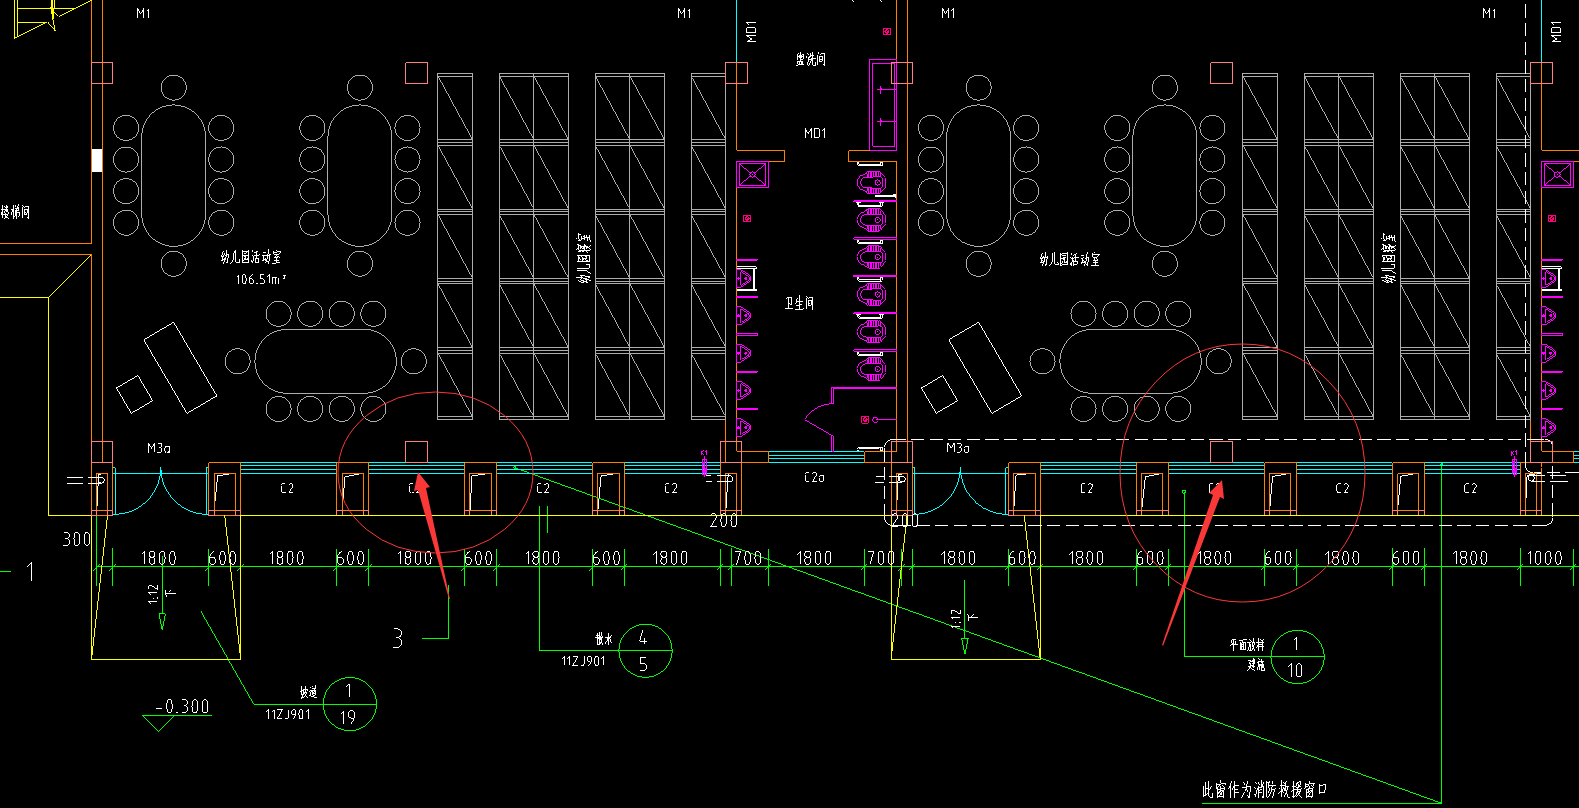Select the detail index circle 1 over 10

click(x=1296, y=657)
